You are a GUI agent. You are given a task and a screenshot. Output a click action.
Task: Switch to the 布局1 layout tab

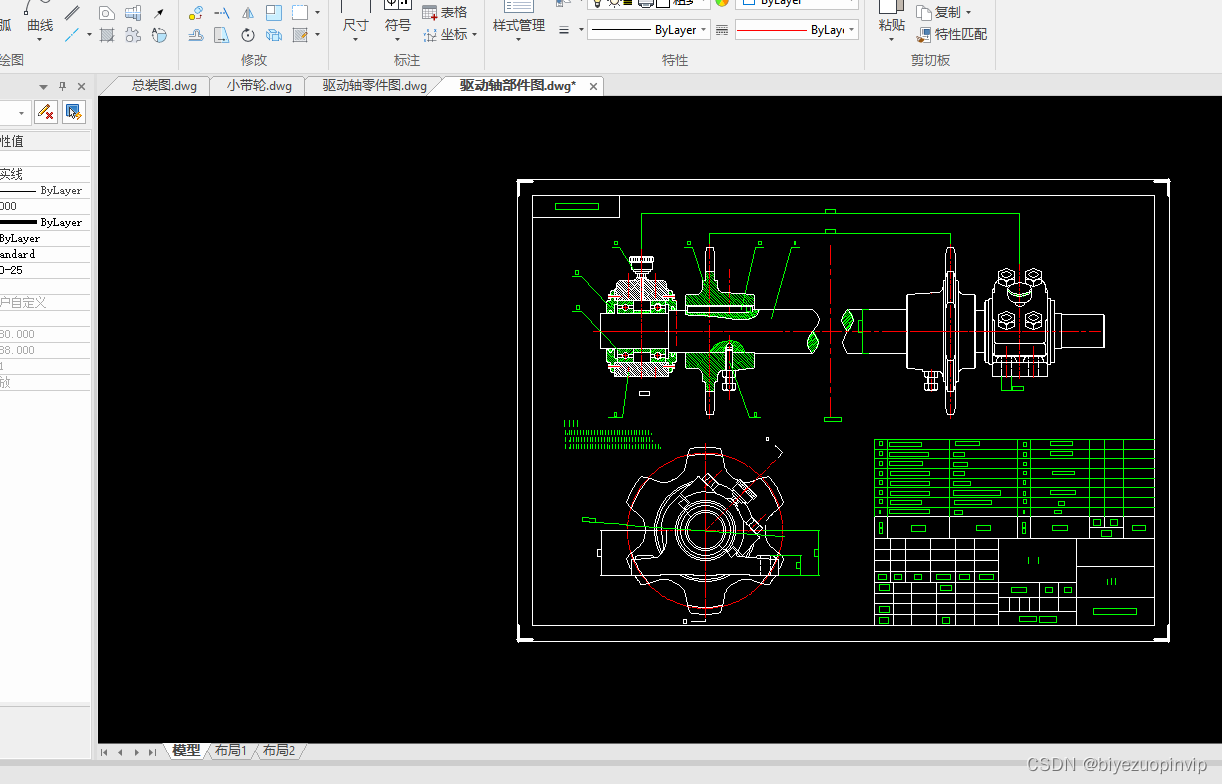coord(231,751)
